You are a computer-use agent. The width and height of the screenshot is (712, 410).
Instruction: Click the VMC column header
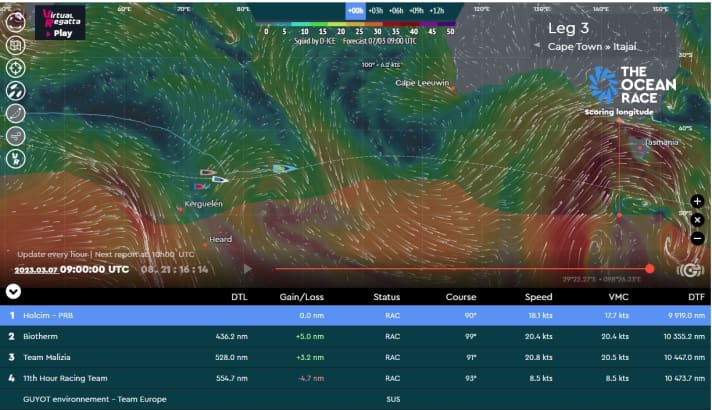[x=618, y=297]
